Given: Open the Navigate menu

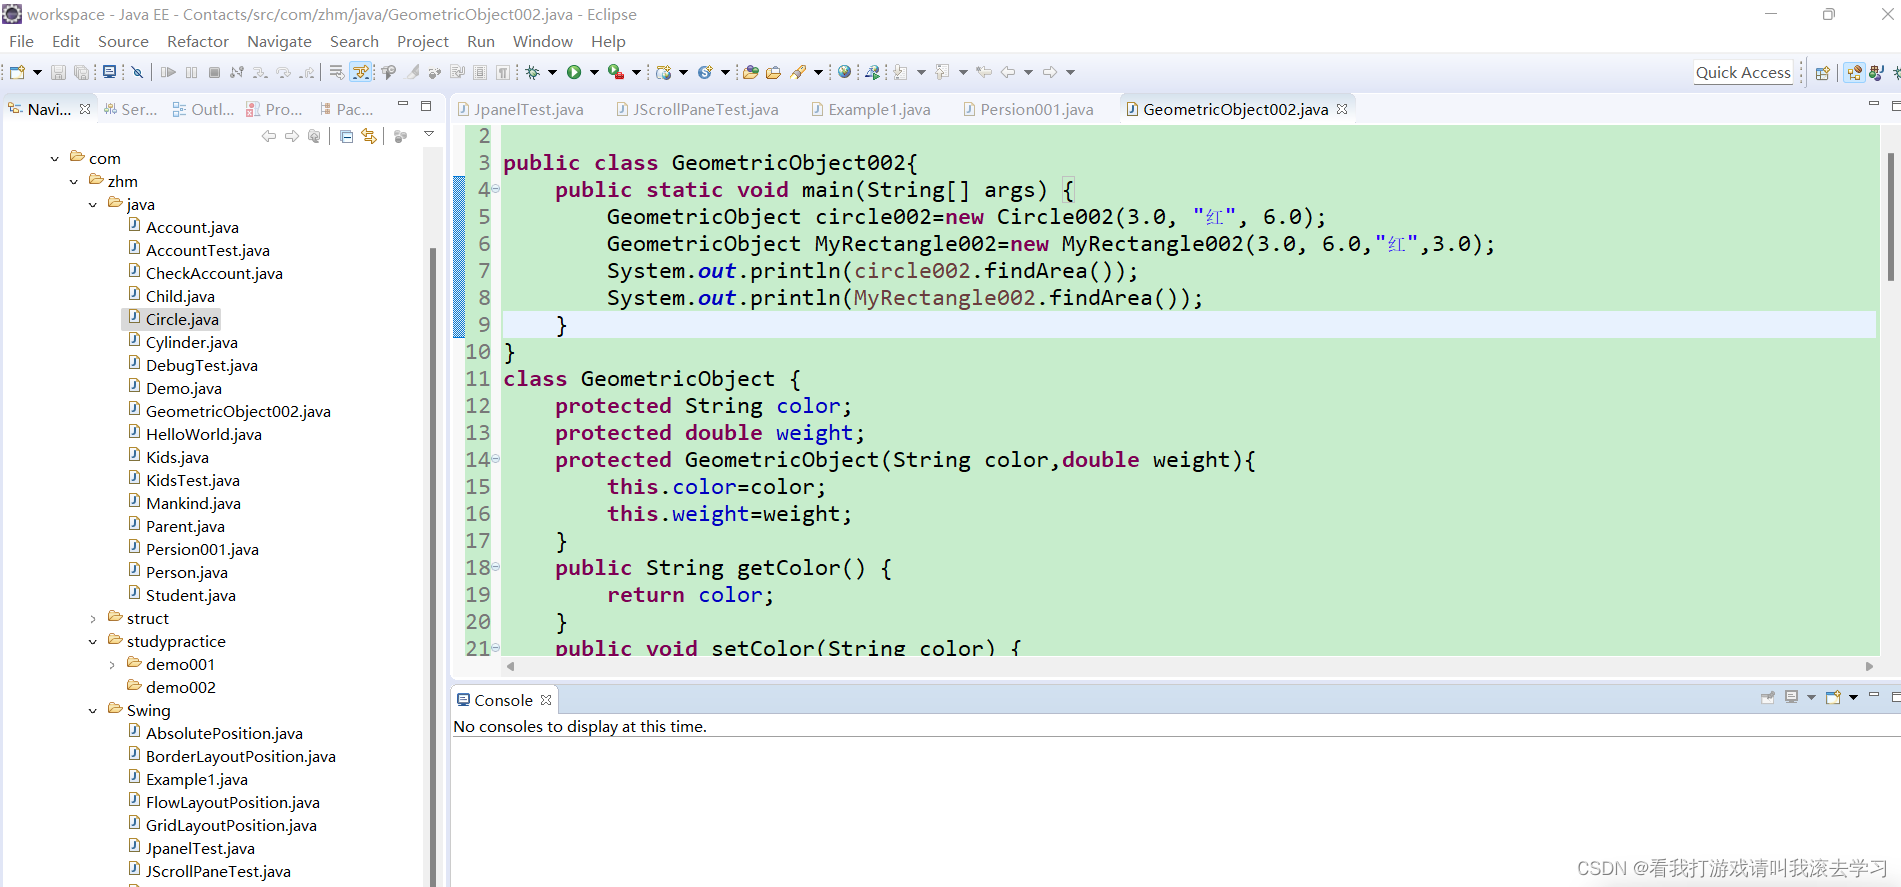Looking at the screenshot, I should 279,41.
